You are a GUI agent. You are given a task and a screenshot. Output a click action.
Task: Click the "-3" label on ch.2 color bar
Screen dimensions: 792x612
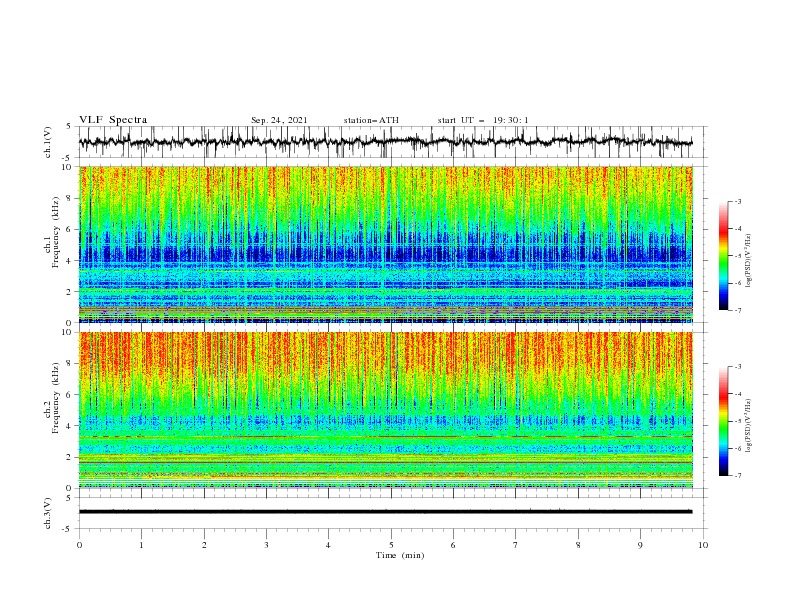point(738,367)
